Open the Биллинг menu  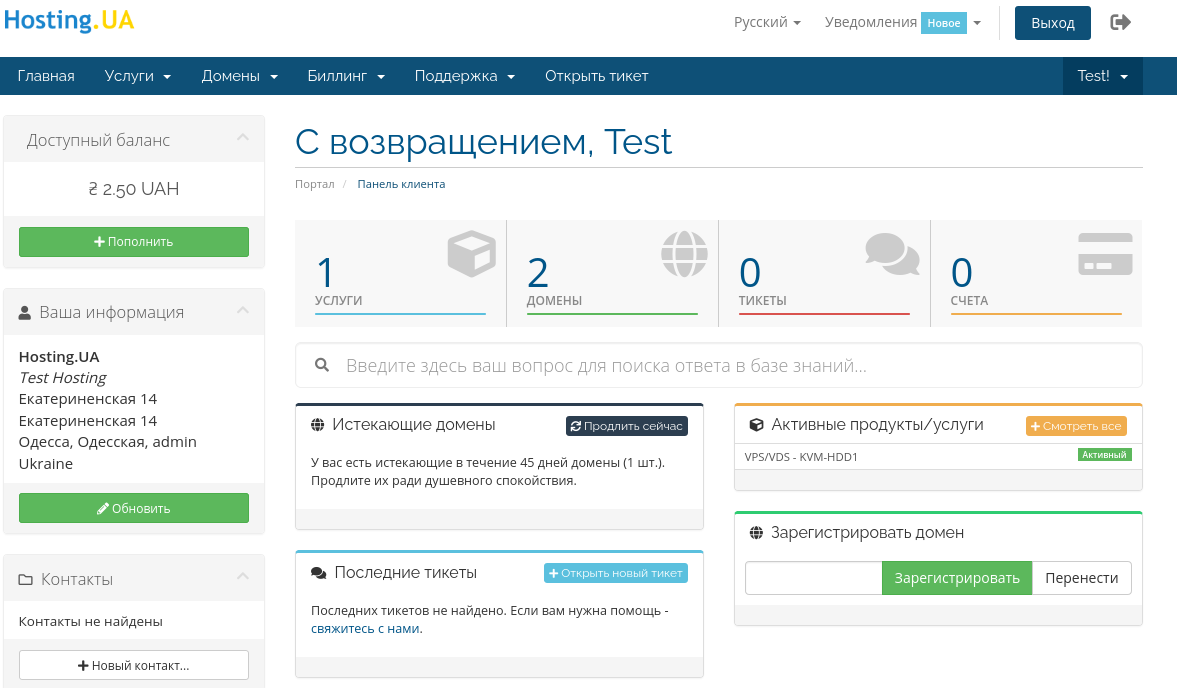pos(346,76)
